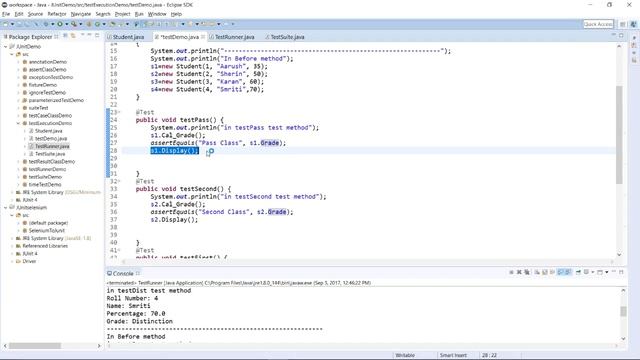Click the Save All toolbar icon
This screenshot has height=360, width=640.
(x=27, y=24)
